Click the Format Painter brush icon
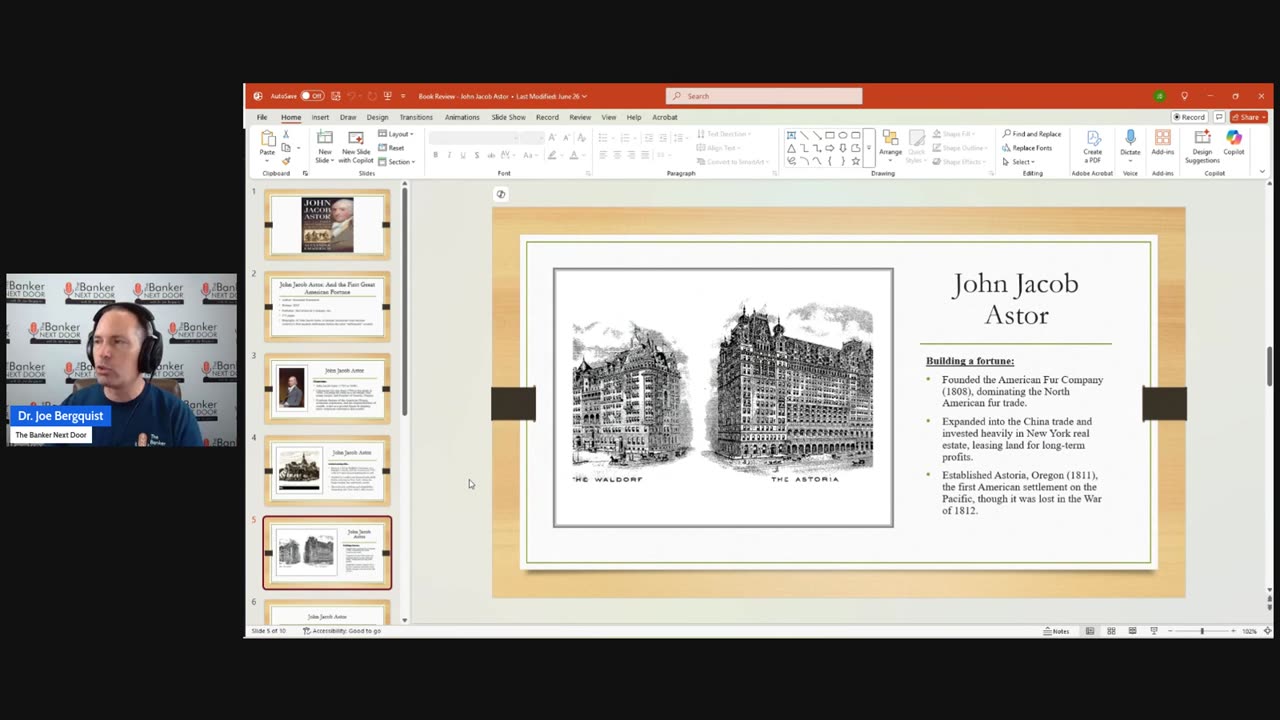1280x720 pixels. pos(286,161)
